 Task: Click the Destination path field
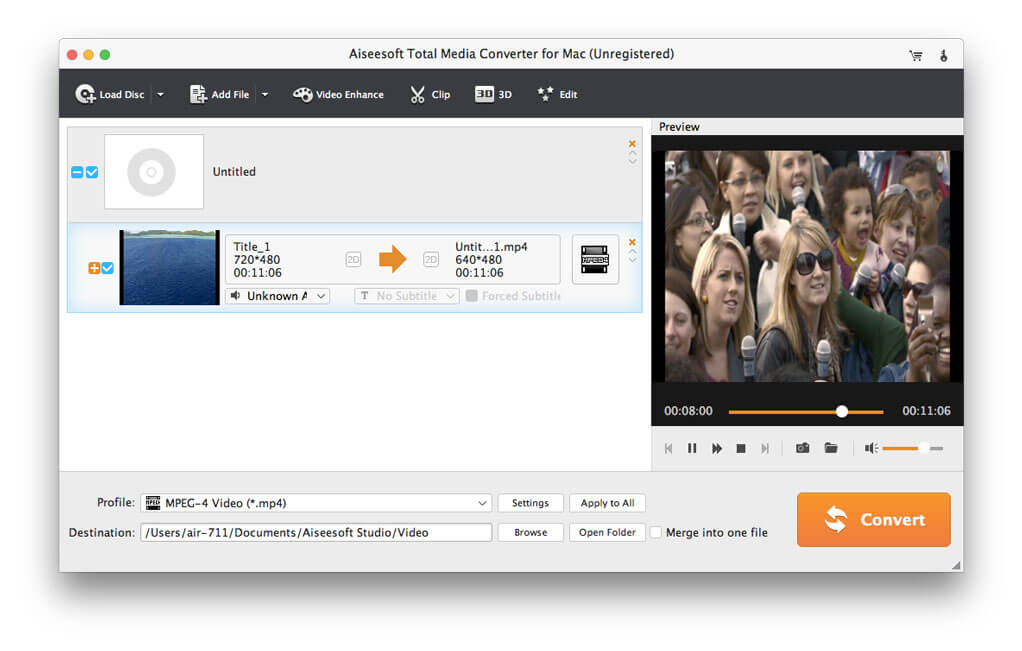[316, 532]
